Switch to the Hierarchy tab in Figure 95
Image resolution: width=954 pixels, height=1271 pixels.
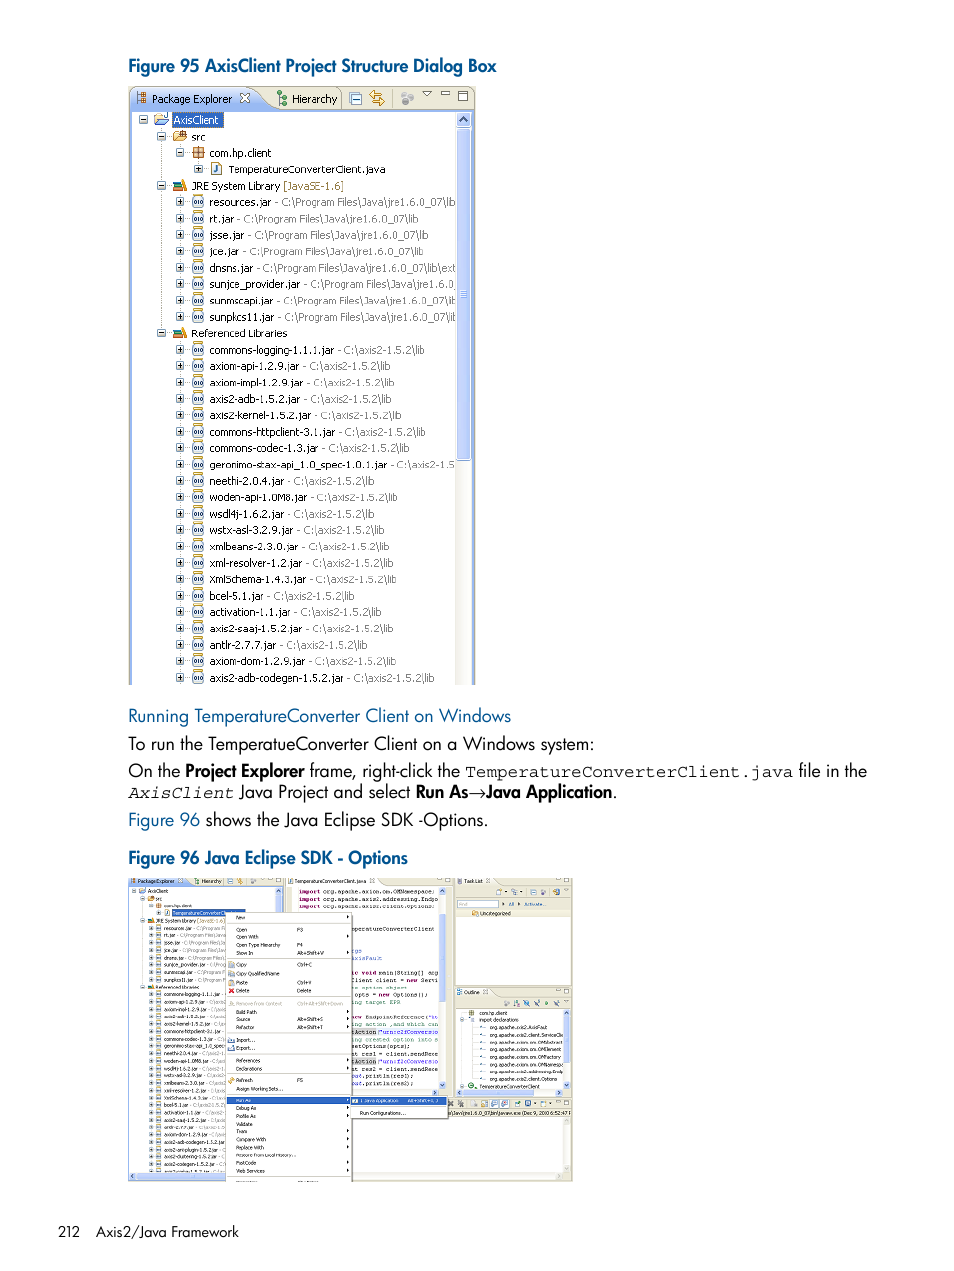(x=308, y=99)
